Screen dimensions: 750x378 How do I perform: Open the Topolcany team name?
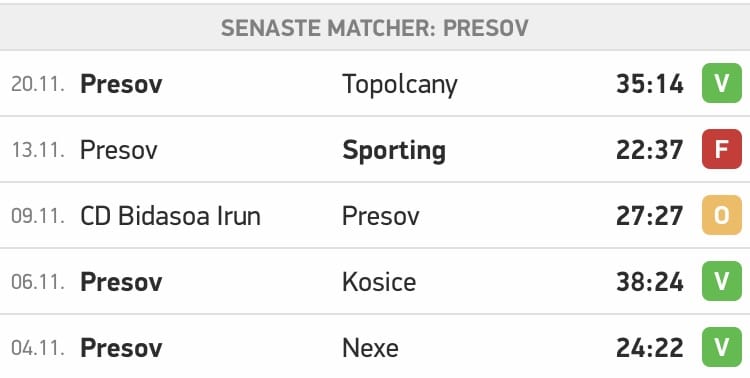(x=400, y=85)
